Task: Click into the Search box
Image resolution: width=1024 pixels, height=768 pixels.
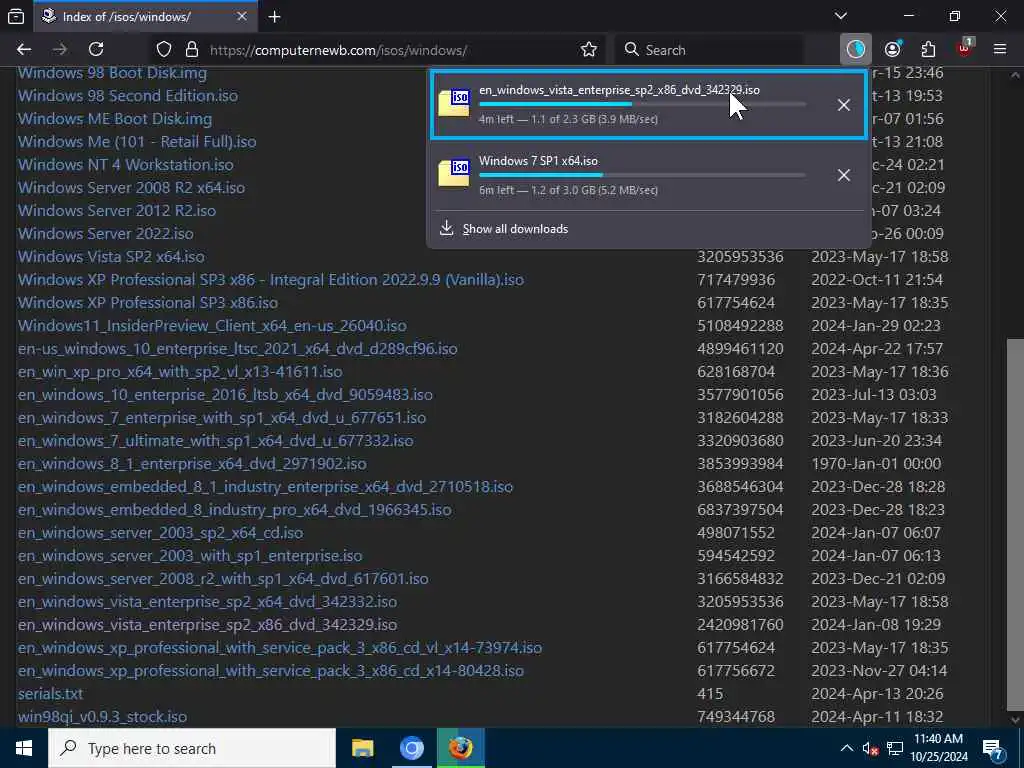Action: click(x=711, y=50)
